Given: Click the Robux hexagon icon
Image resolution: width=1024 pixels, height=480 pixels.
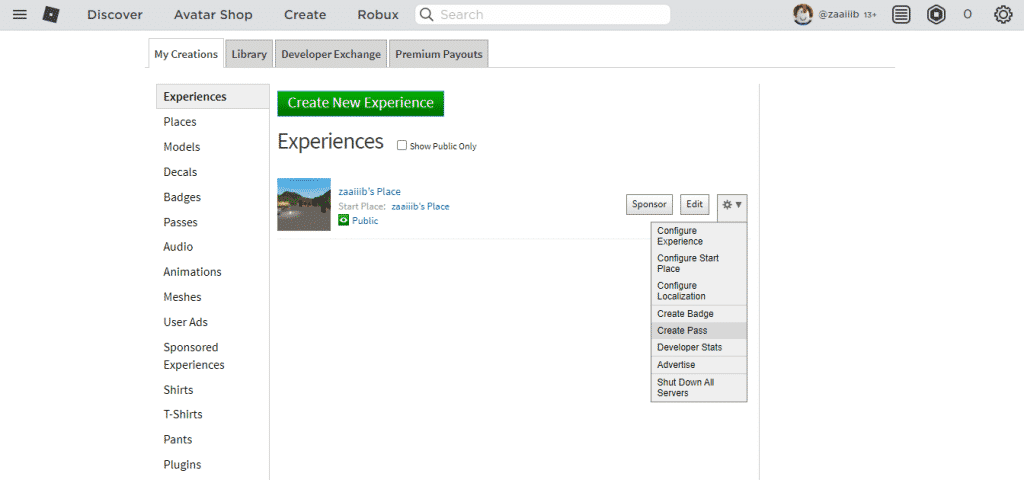Looking at the screenshot, I should tap(936, 14).
